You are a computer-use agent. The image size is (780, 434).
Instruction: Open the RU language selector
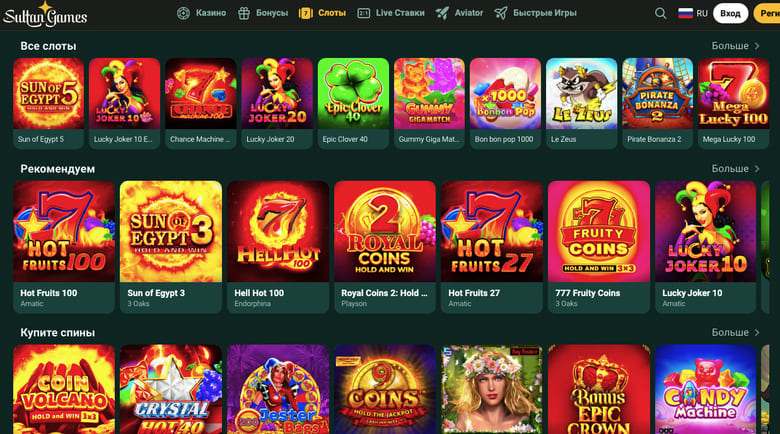point(693,13)
